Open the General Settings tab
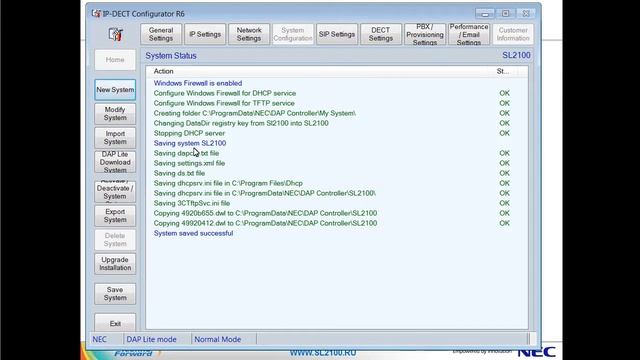 pos(161,34)
